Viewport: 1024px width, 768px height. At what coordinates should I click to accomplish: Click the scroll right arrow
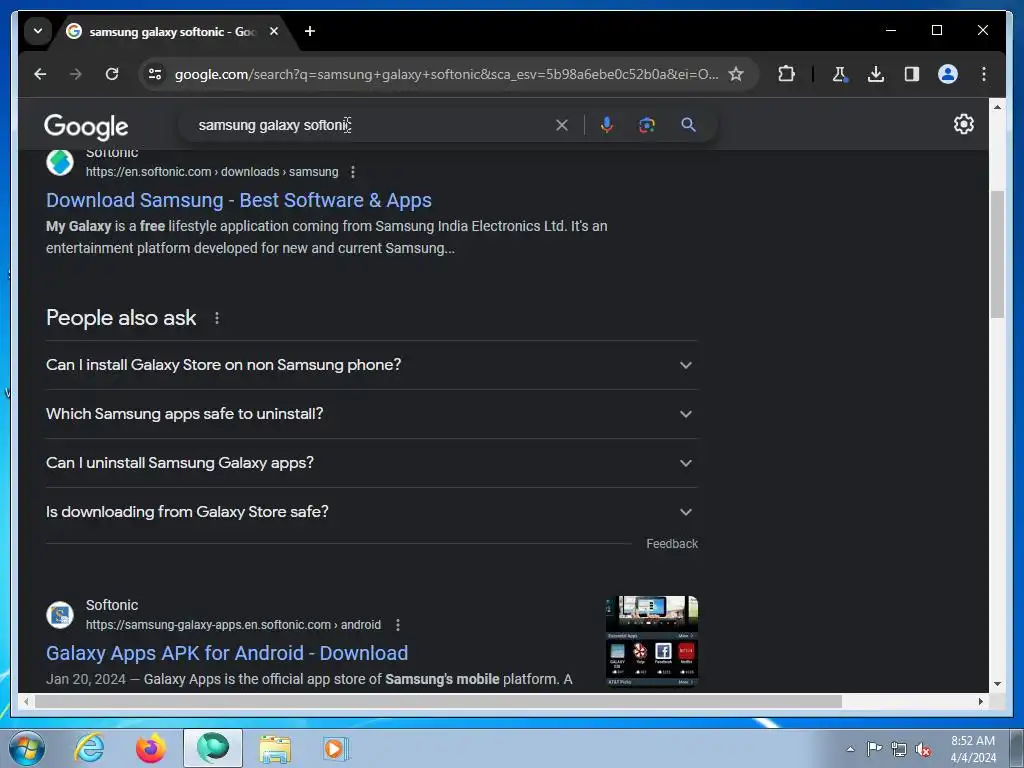980,701
